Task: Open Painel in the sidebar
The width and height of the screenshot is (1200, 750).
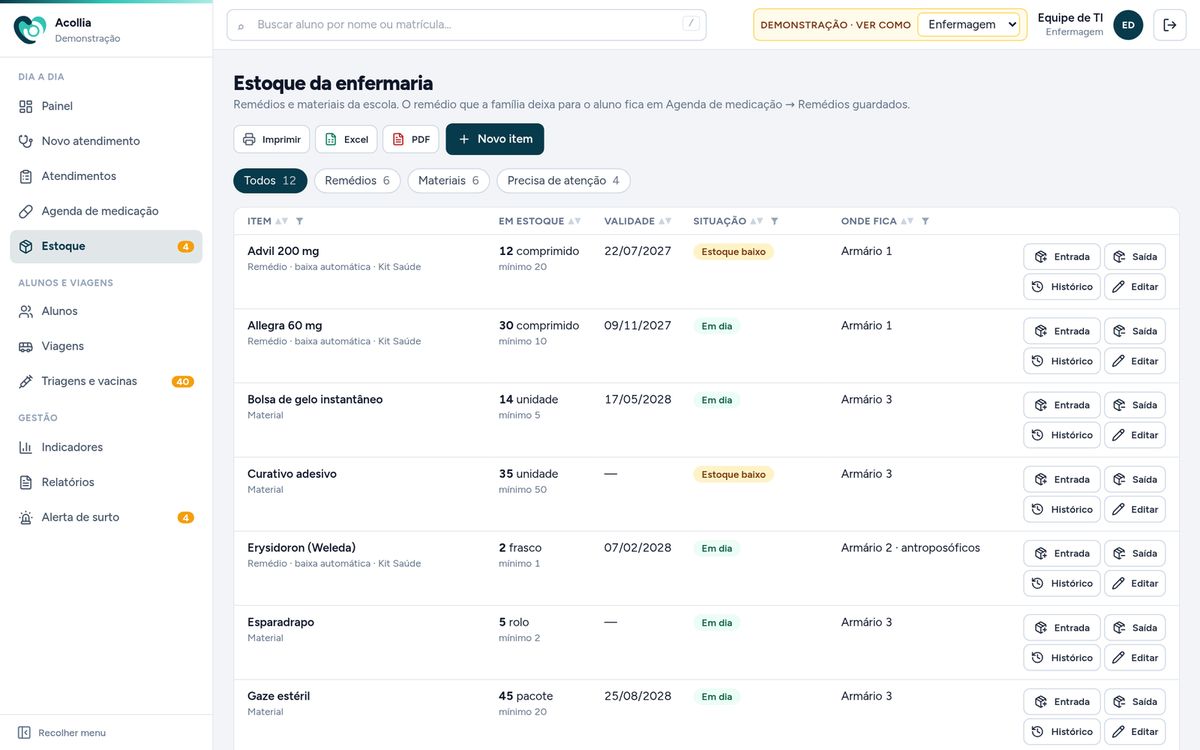Action: tap(106, 106)
